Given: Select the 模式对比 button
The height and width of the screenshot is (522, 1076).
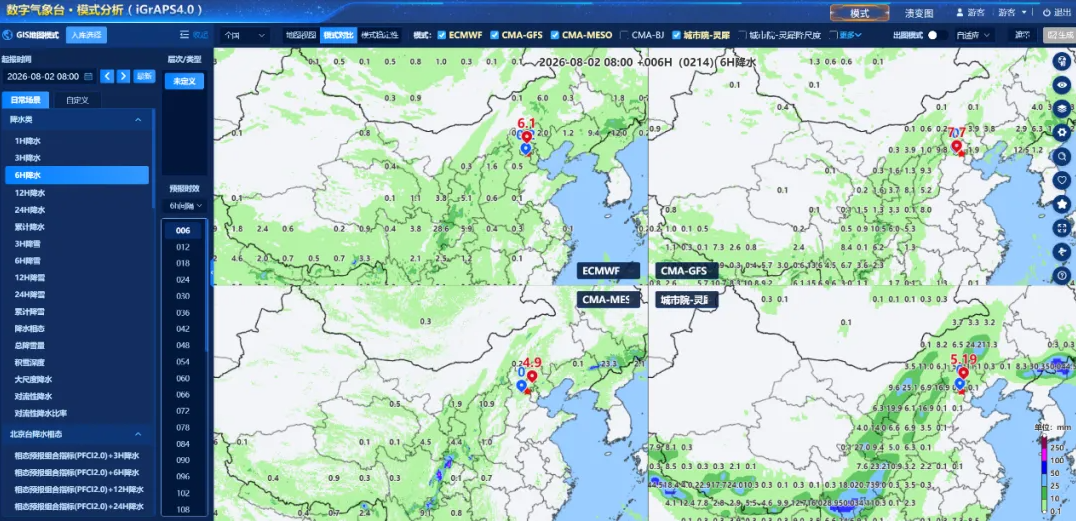Looking at the screenshot, I should (338, 35).
